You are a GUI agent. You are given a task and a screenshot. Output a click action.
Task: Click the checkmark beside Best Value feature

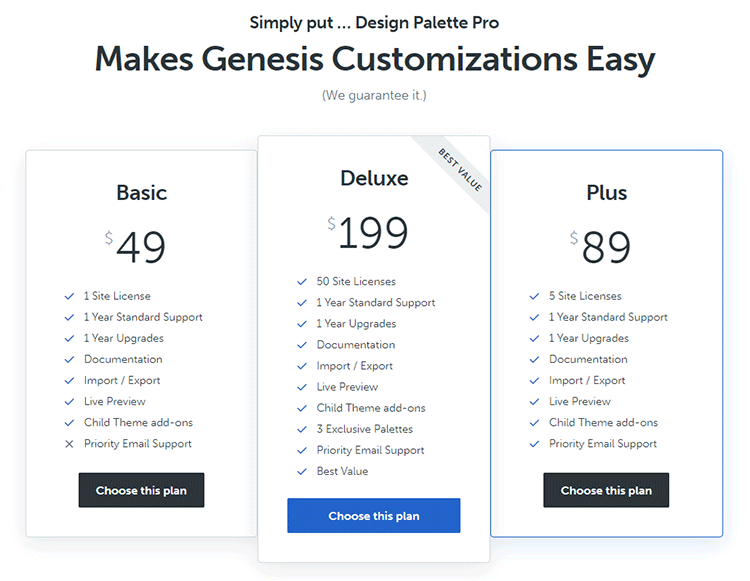pos(302,471)
